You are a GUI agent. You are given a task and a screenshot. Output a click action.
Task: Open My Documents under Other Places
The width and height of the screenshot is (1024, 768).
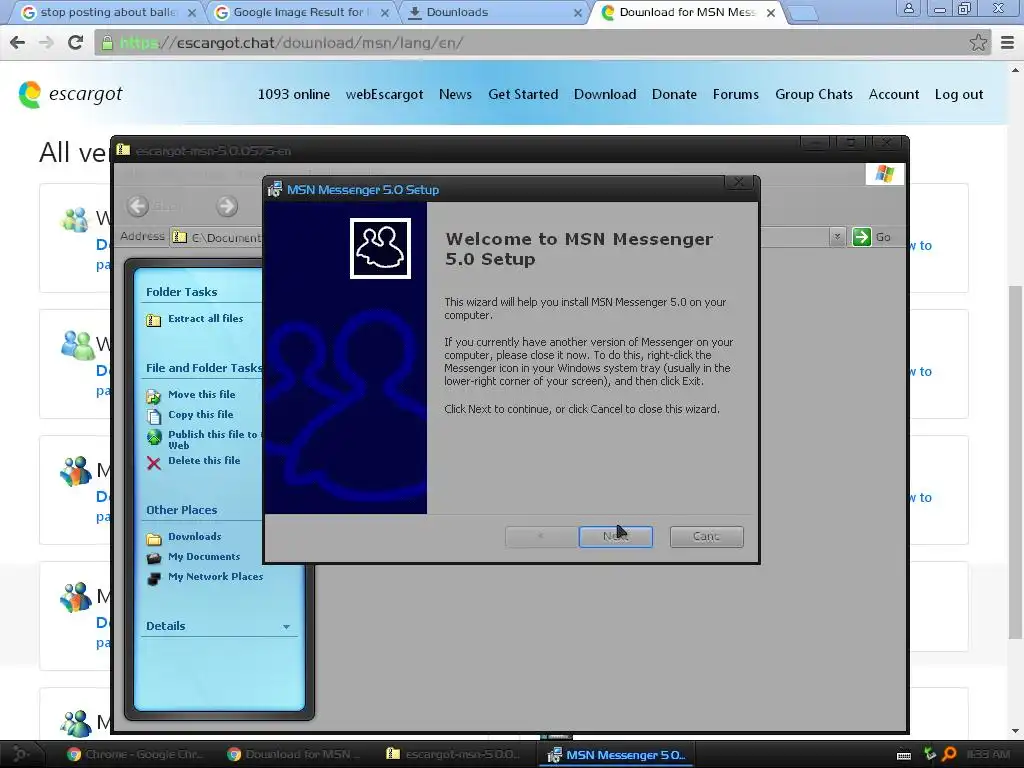click(x=204, y=556)
